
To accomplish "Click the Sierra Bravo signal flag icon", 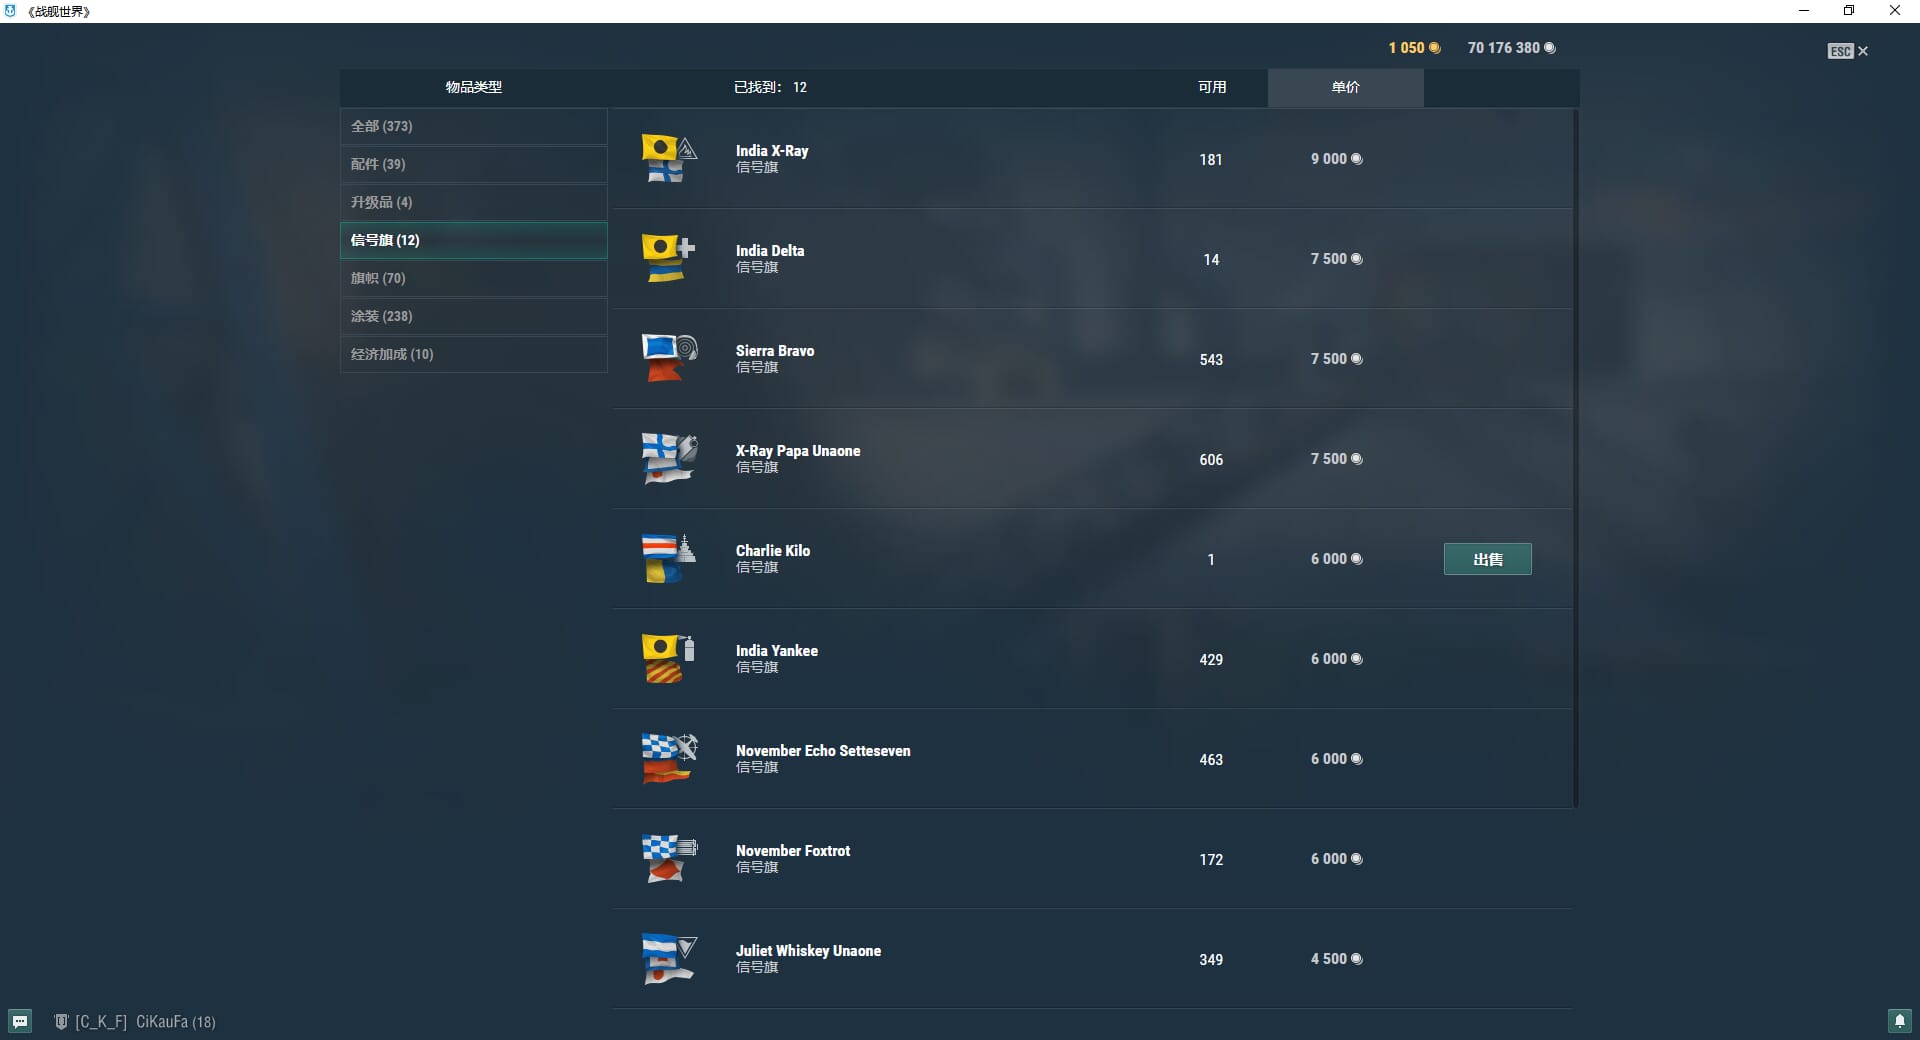I will coord(668,359).
